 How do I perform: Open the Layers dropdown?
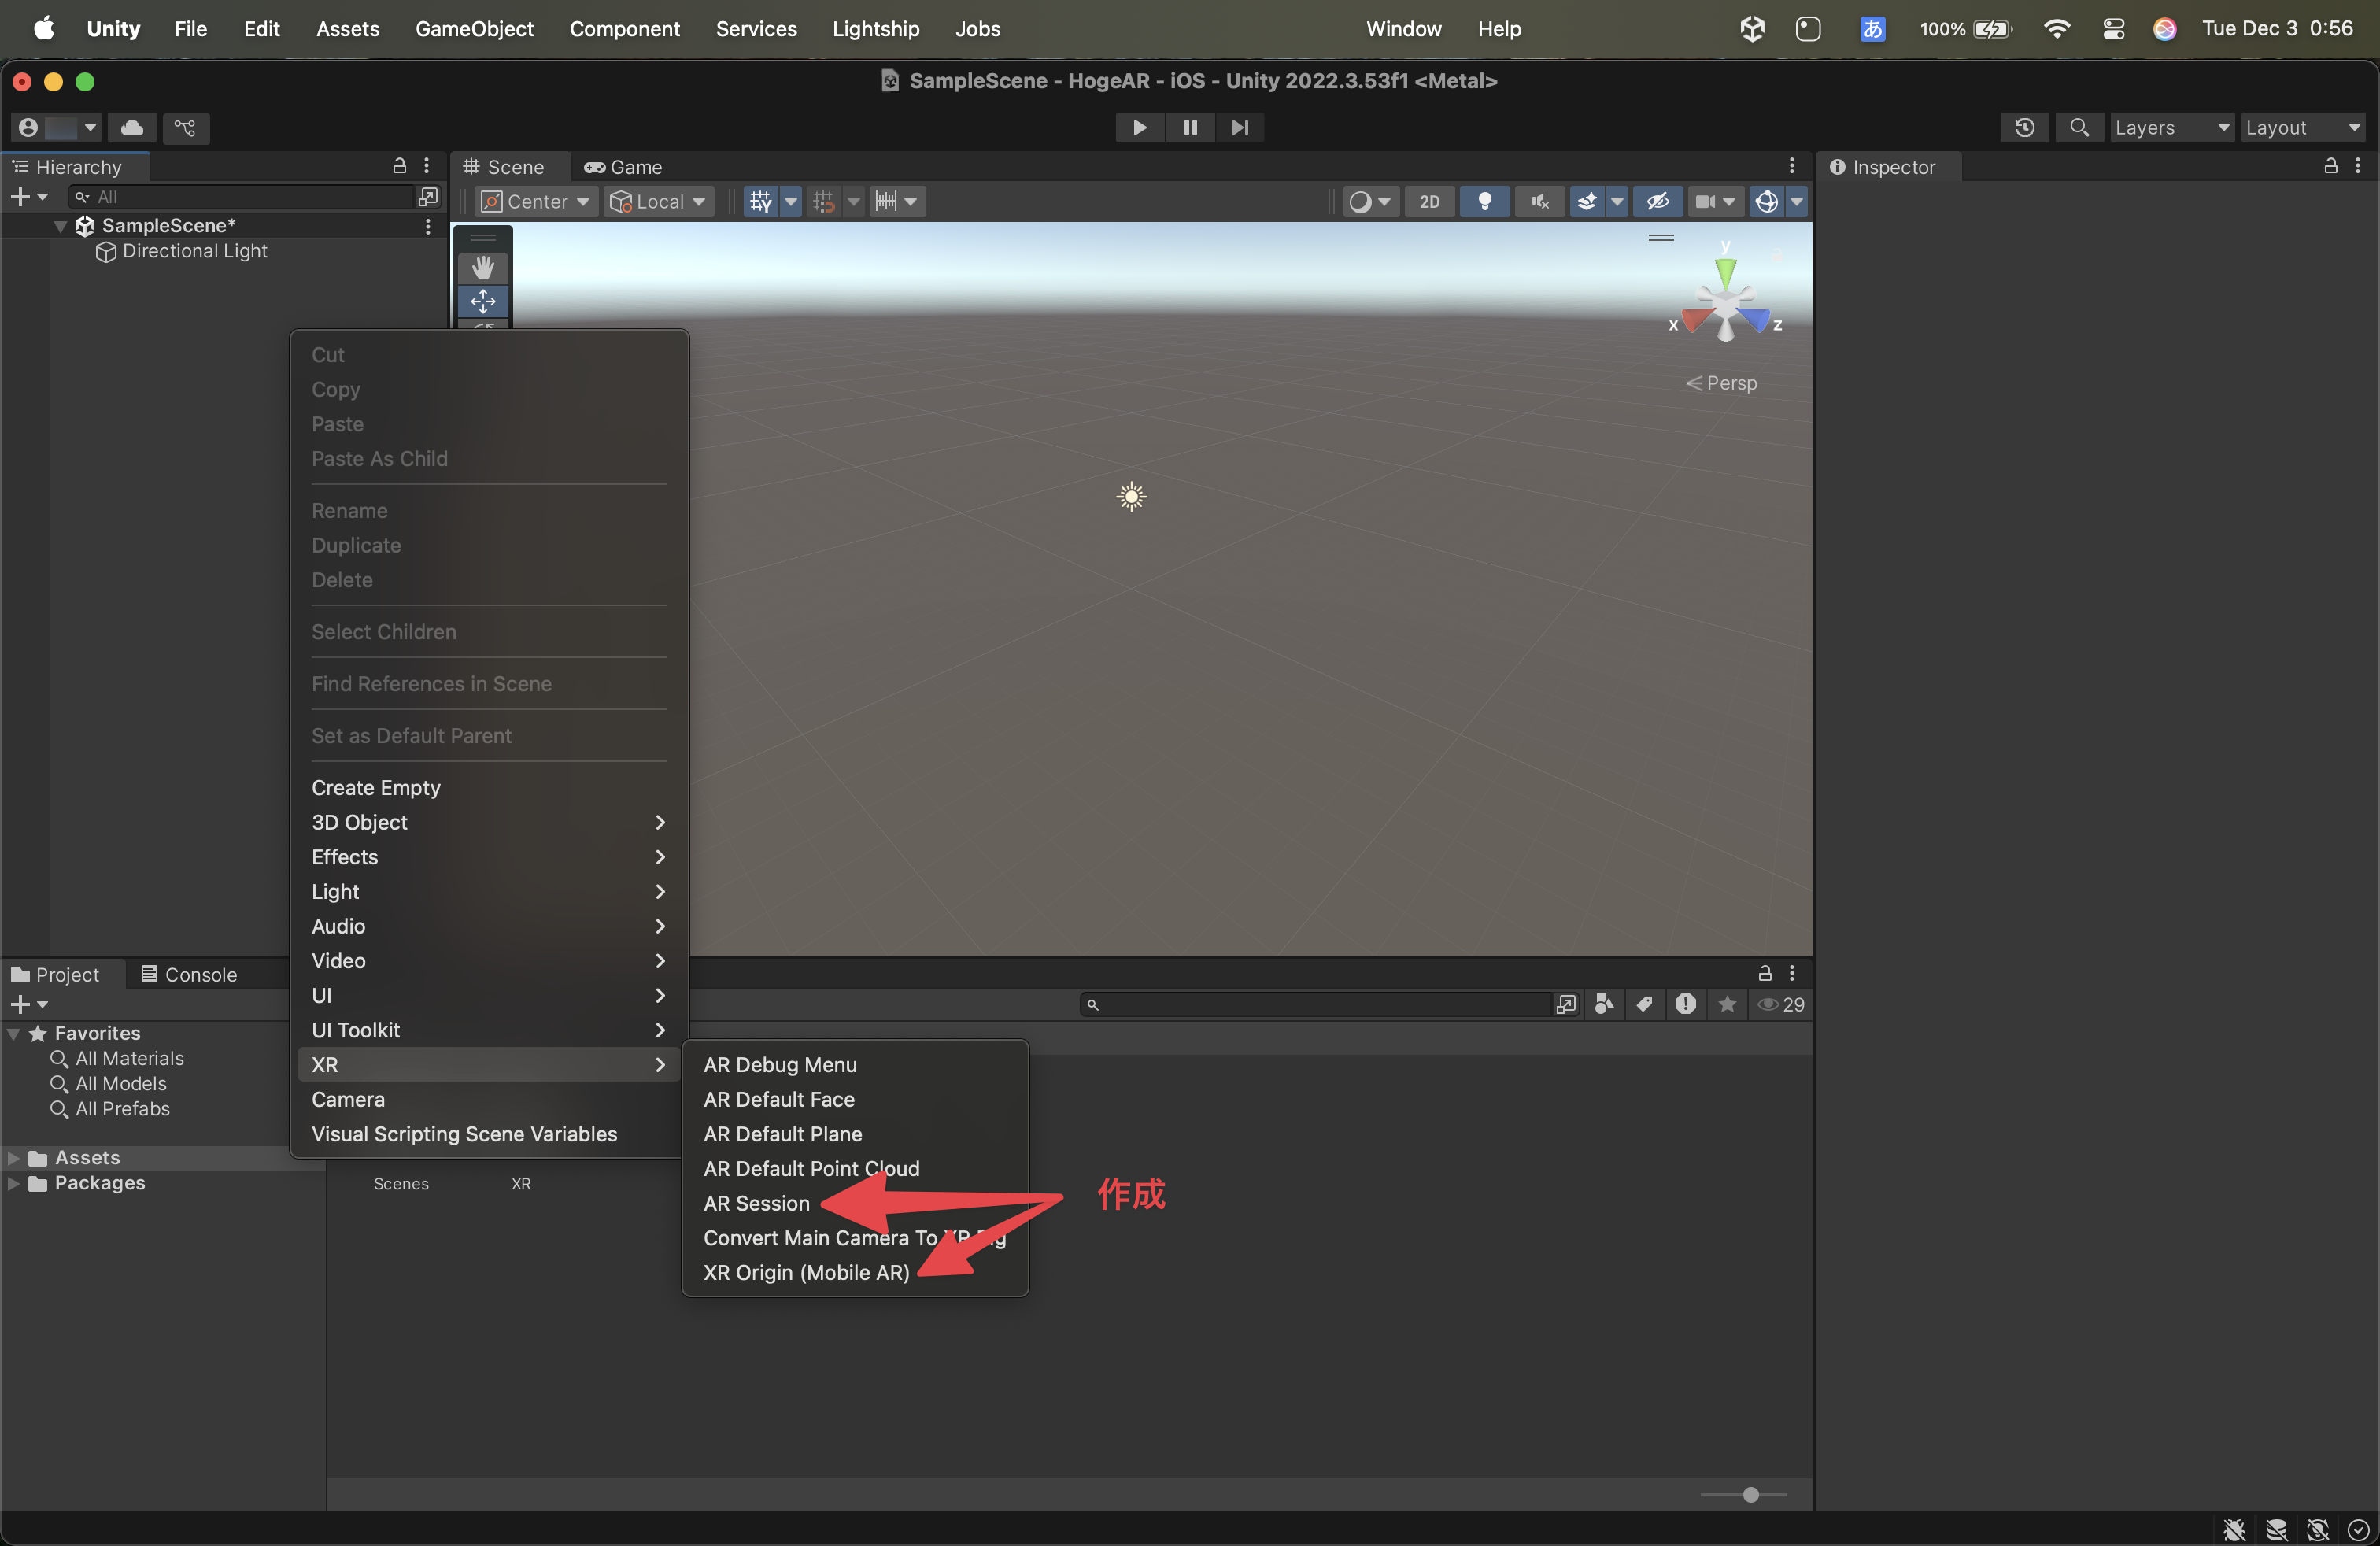pyautogui.click(x=2171, y=127)
